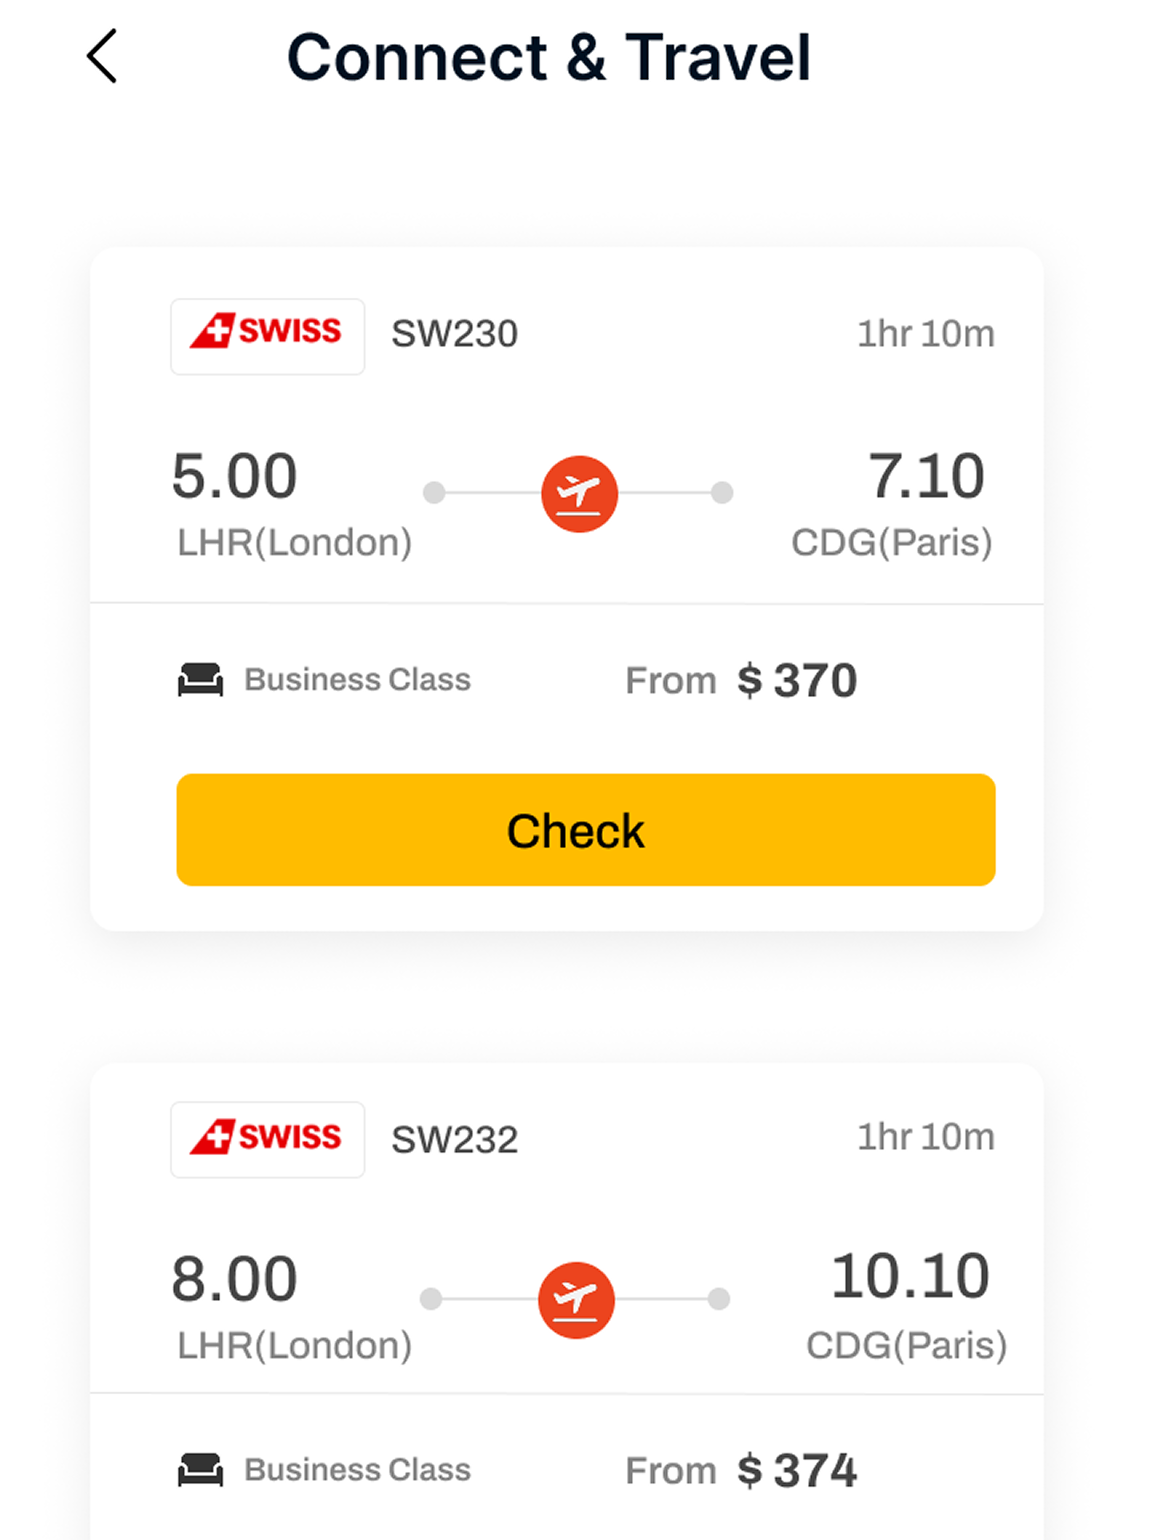The image size is (1152, 1540).
Task: Select the SW230 flight number
Action: (x=454, y=334)
